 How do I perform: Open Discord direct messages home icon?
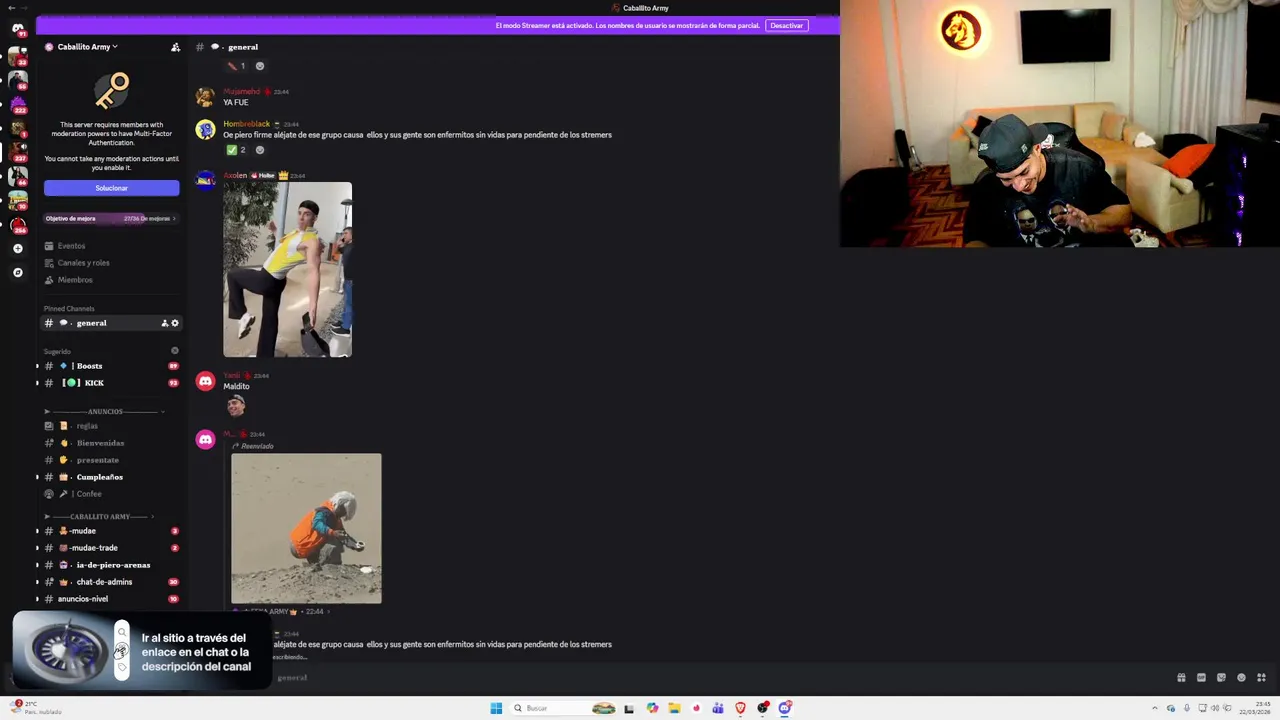coord(17,29)
